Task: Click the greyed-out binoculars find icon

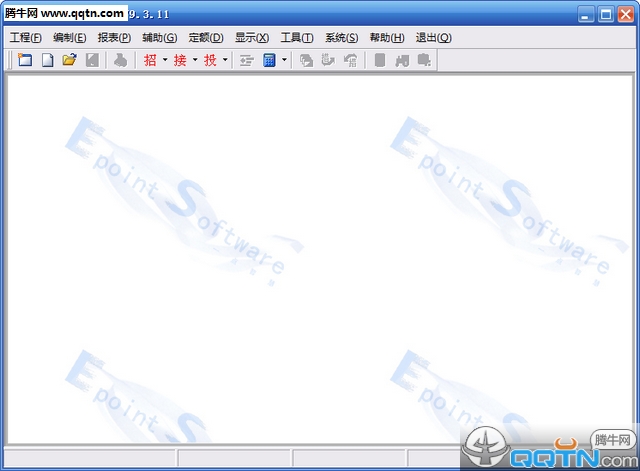Action: pos(402,60)
